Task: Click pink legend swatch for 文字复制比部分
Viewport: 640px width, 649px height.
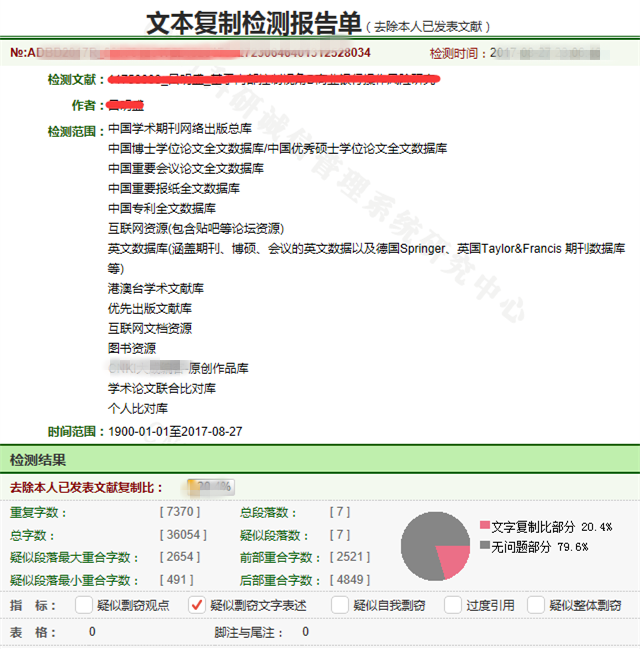Action: click(x=485, y=525)
